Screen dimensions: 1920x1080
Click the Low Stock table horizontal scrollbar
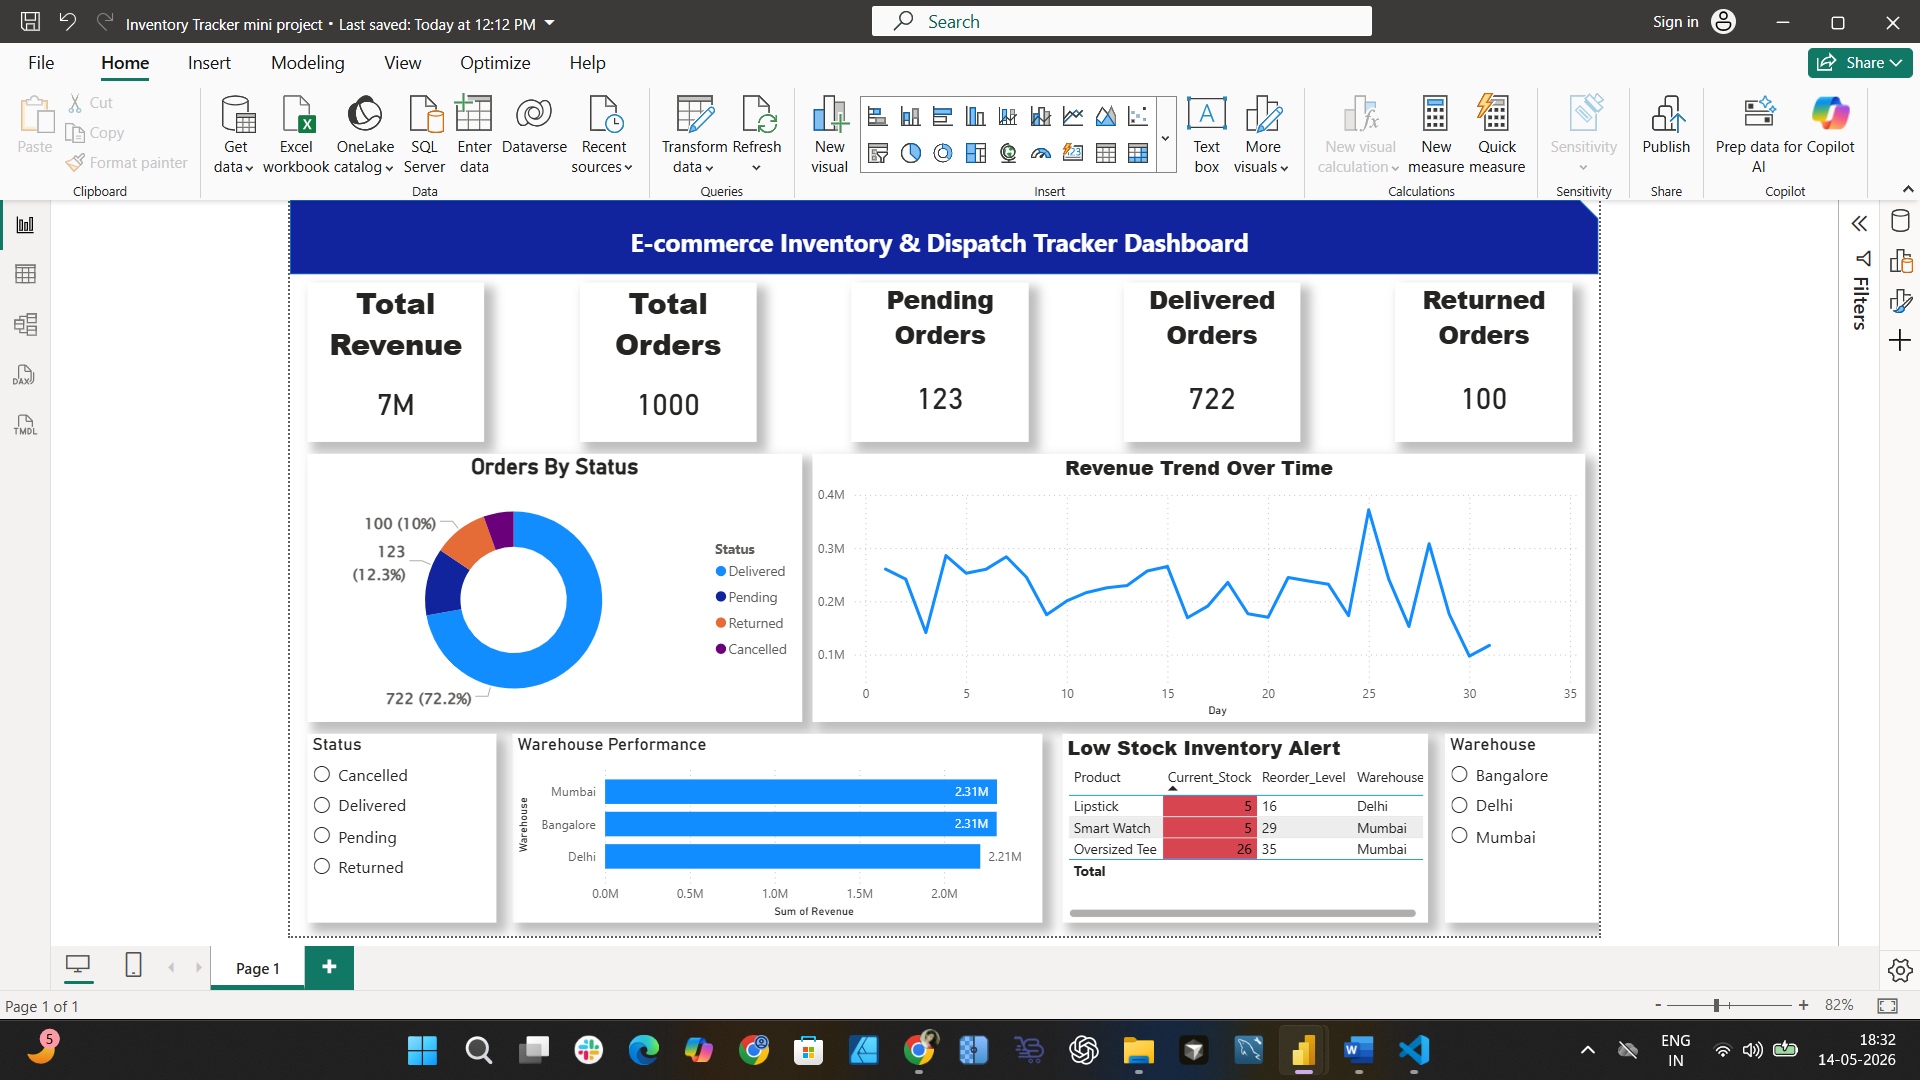pos(1243,913)
